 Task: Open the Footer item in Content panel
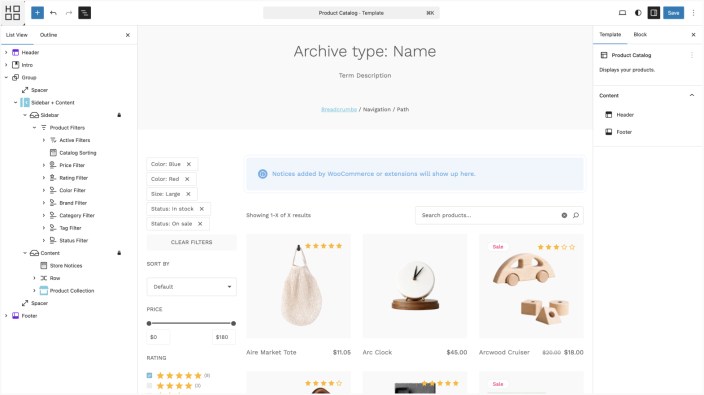(x=624, y=132)
